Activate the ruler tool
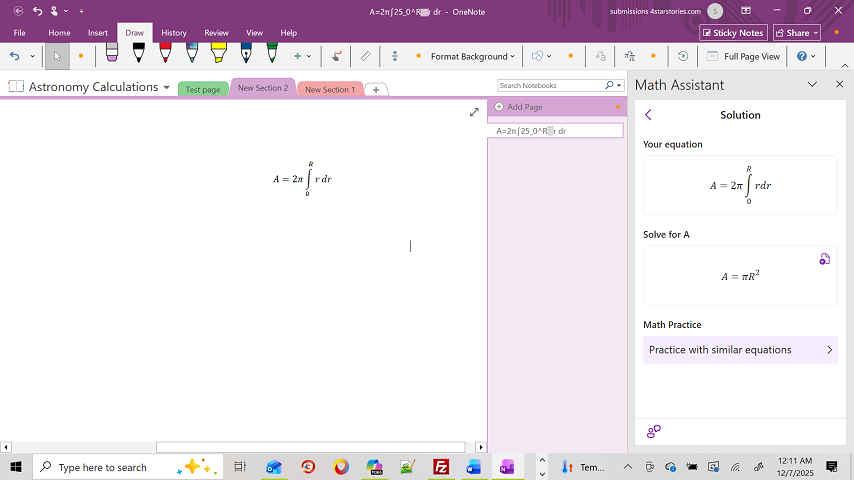The image size is (854, 480). click(365, 57)
